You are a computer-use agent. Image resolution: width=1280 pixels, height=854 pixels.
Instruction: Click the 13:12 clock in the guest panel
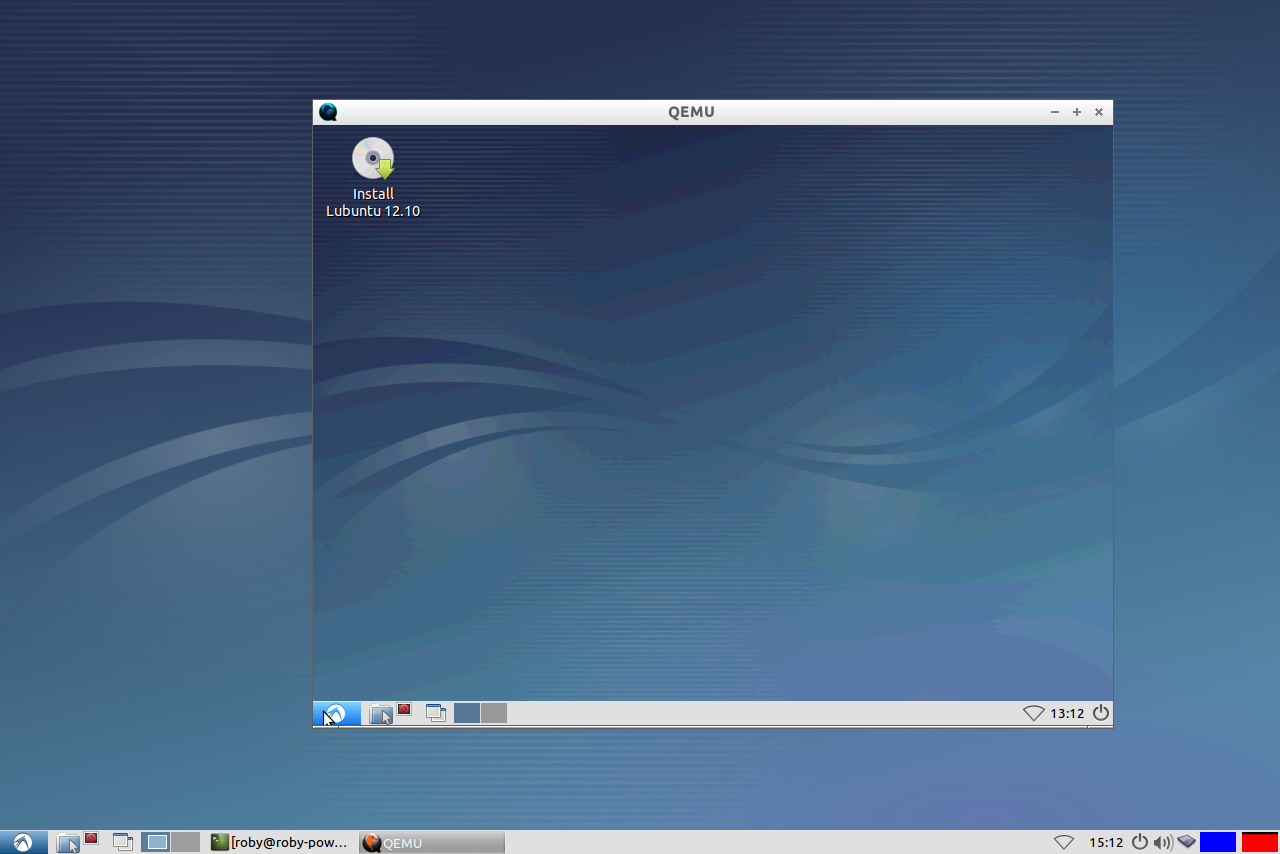point(1067,714)
